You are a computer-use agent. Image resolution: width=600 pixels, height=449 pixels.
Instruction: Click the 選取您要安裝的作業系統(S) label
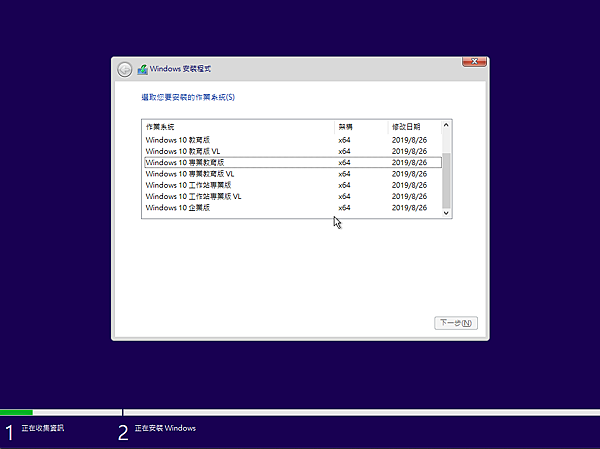188,97
